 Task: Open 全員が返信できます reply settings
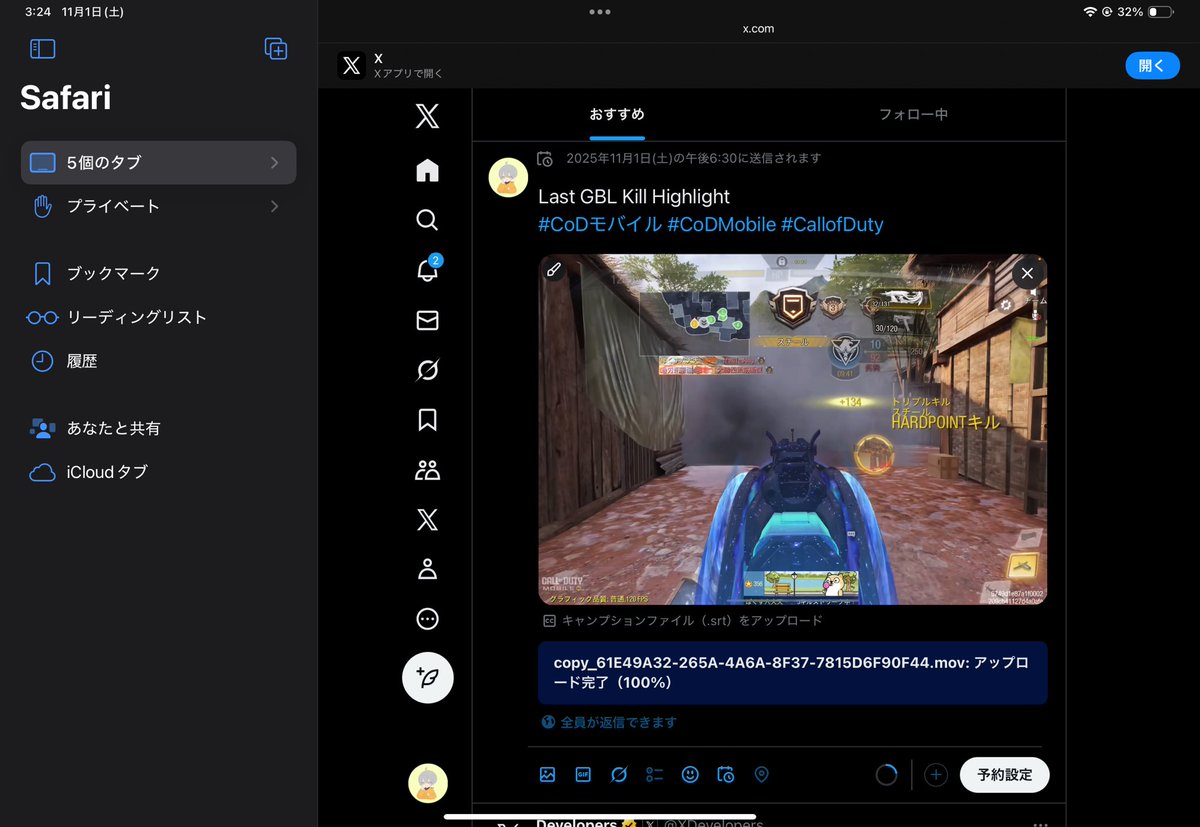pyautogui.click(x=609, y=722)
